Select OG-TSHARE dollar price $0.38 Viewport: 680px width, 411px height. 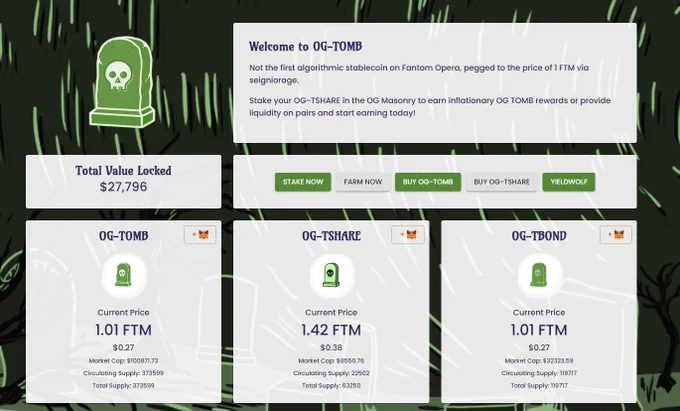coord(331,348)
